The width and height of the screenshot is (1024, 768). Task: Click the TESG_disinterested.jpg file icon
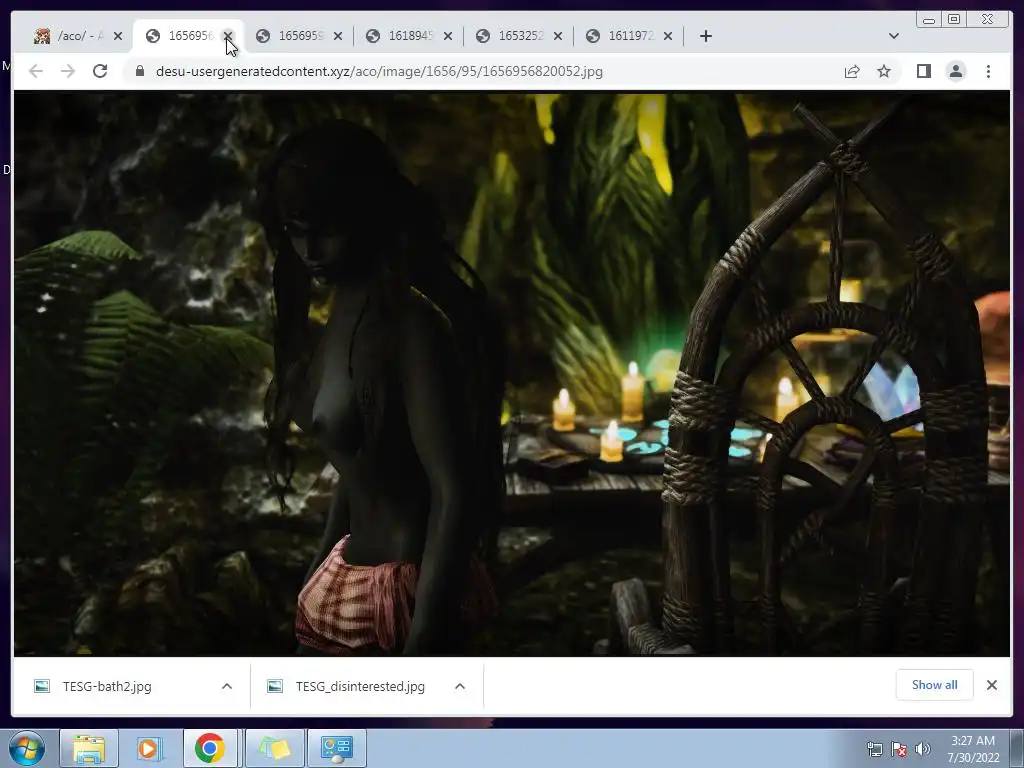click(x=275, y=686)
